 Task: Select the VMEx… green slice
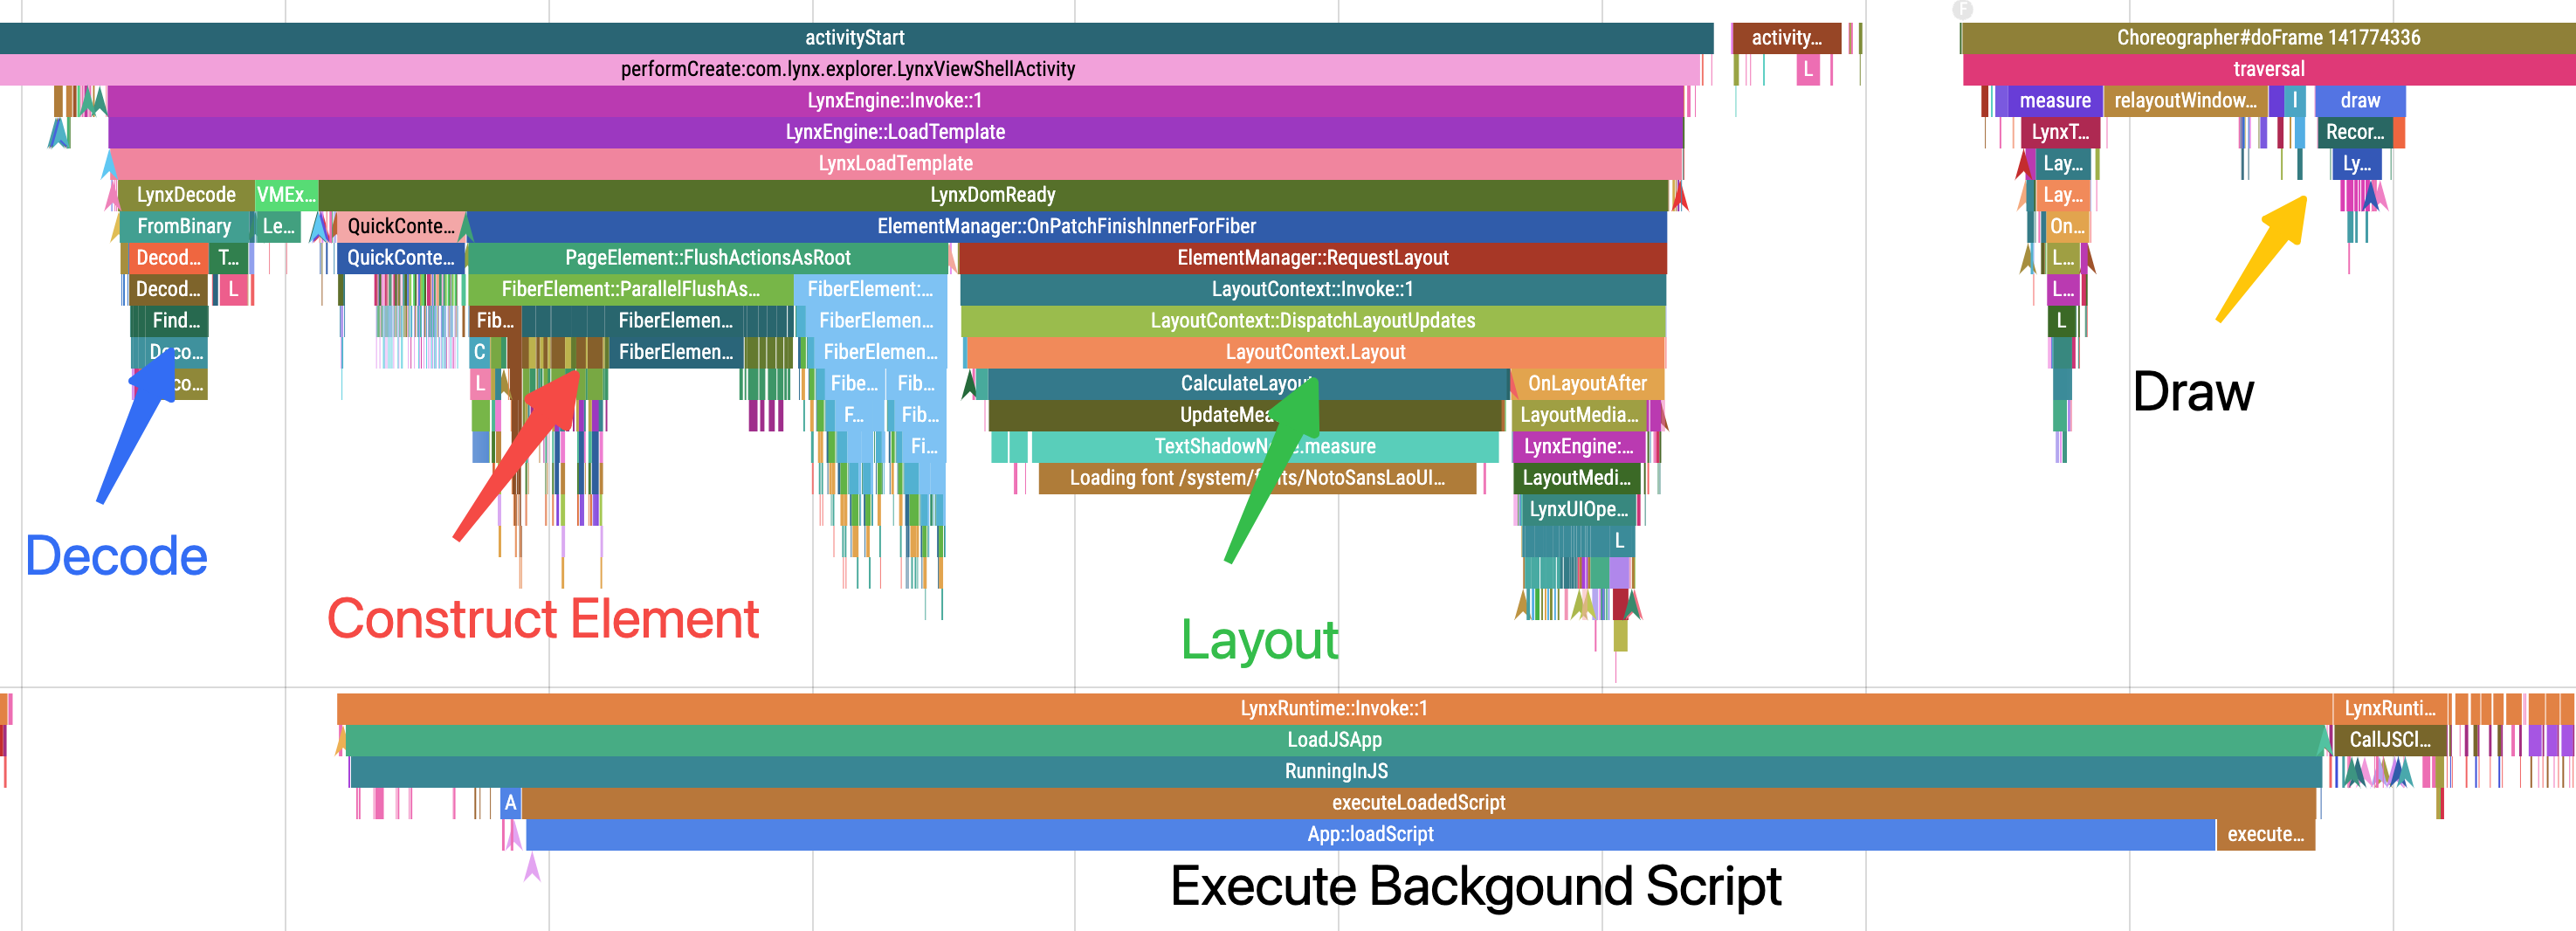(x=286, y=195)
